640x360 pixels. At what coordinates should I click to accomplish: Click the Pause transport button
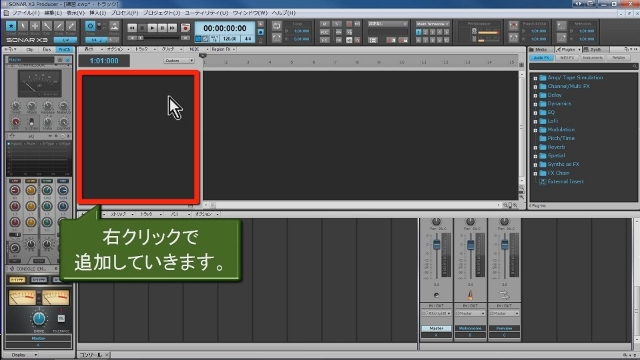click(162, 28)
